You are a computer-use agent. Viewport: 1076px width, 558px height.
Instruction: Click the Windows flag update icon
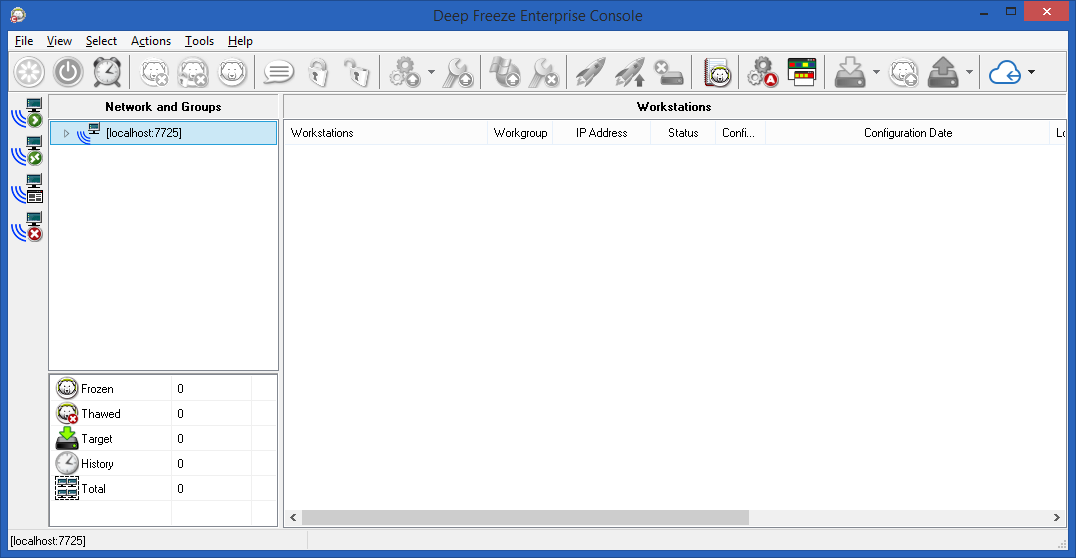[x=504, y=72]
